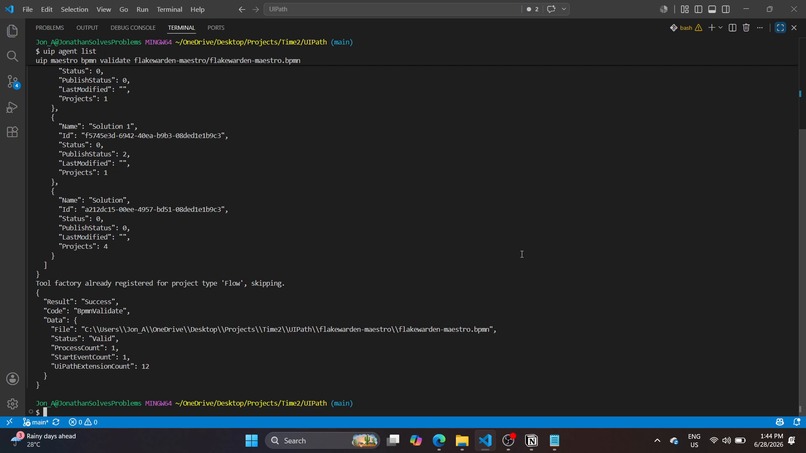Open the Explorer view in activity bar
The image size is (806, 453).
point(12,31)
